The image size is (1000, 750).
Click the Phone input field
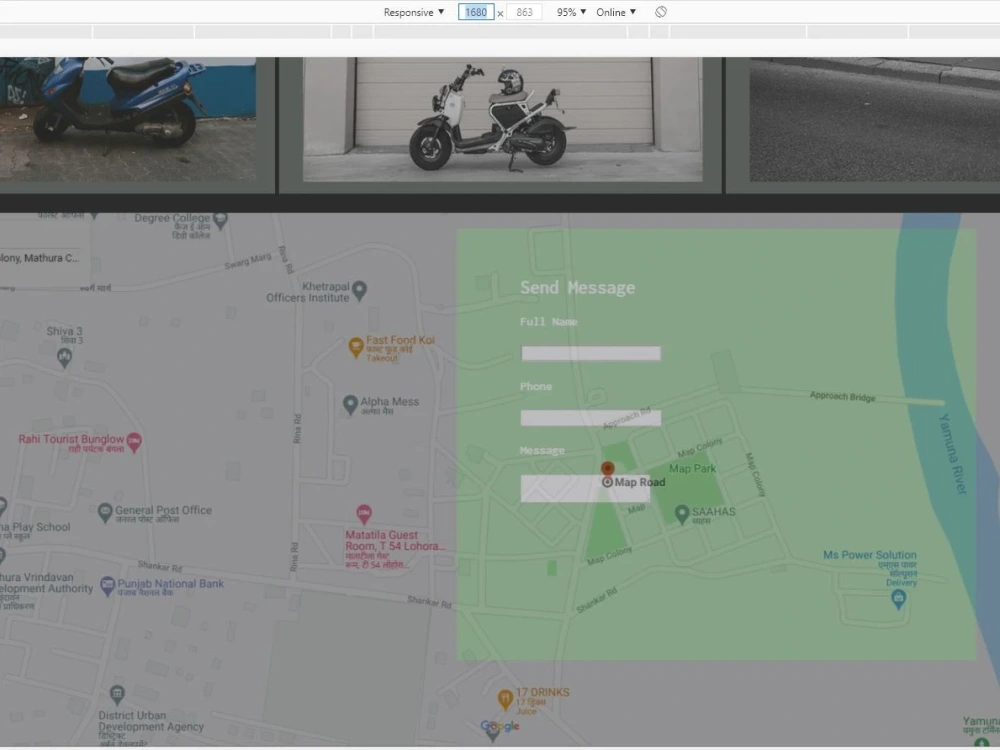click(x=591, y=418)
